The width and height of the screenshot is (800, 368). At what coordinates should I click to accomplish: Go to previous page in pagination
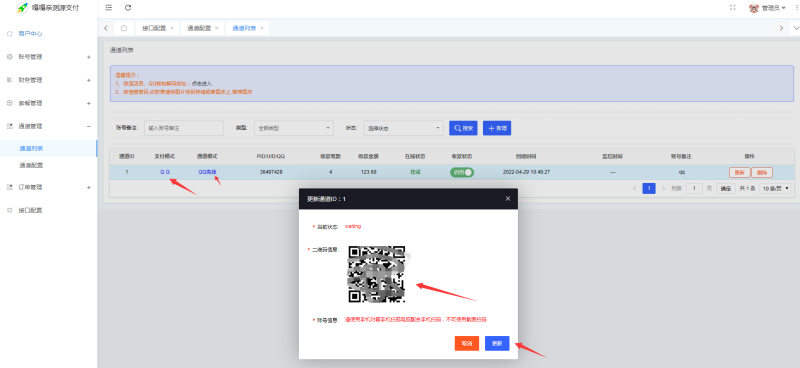635,188
